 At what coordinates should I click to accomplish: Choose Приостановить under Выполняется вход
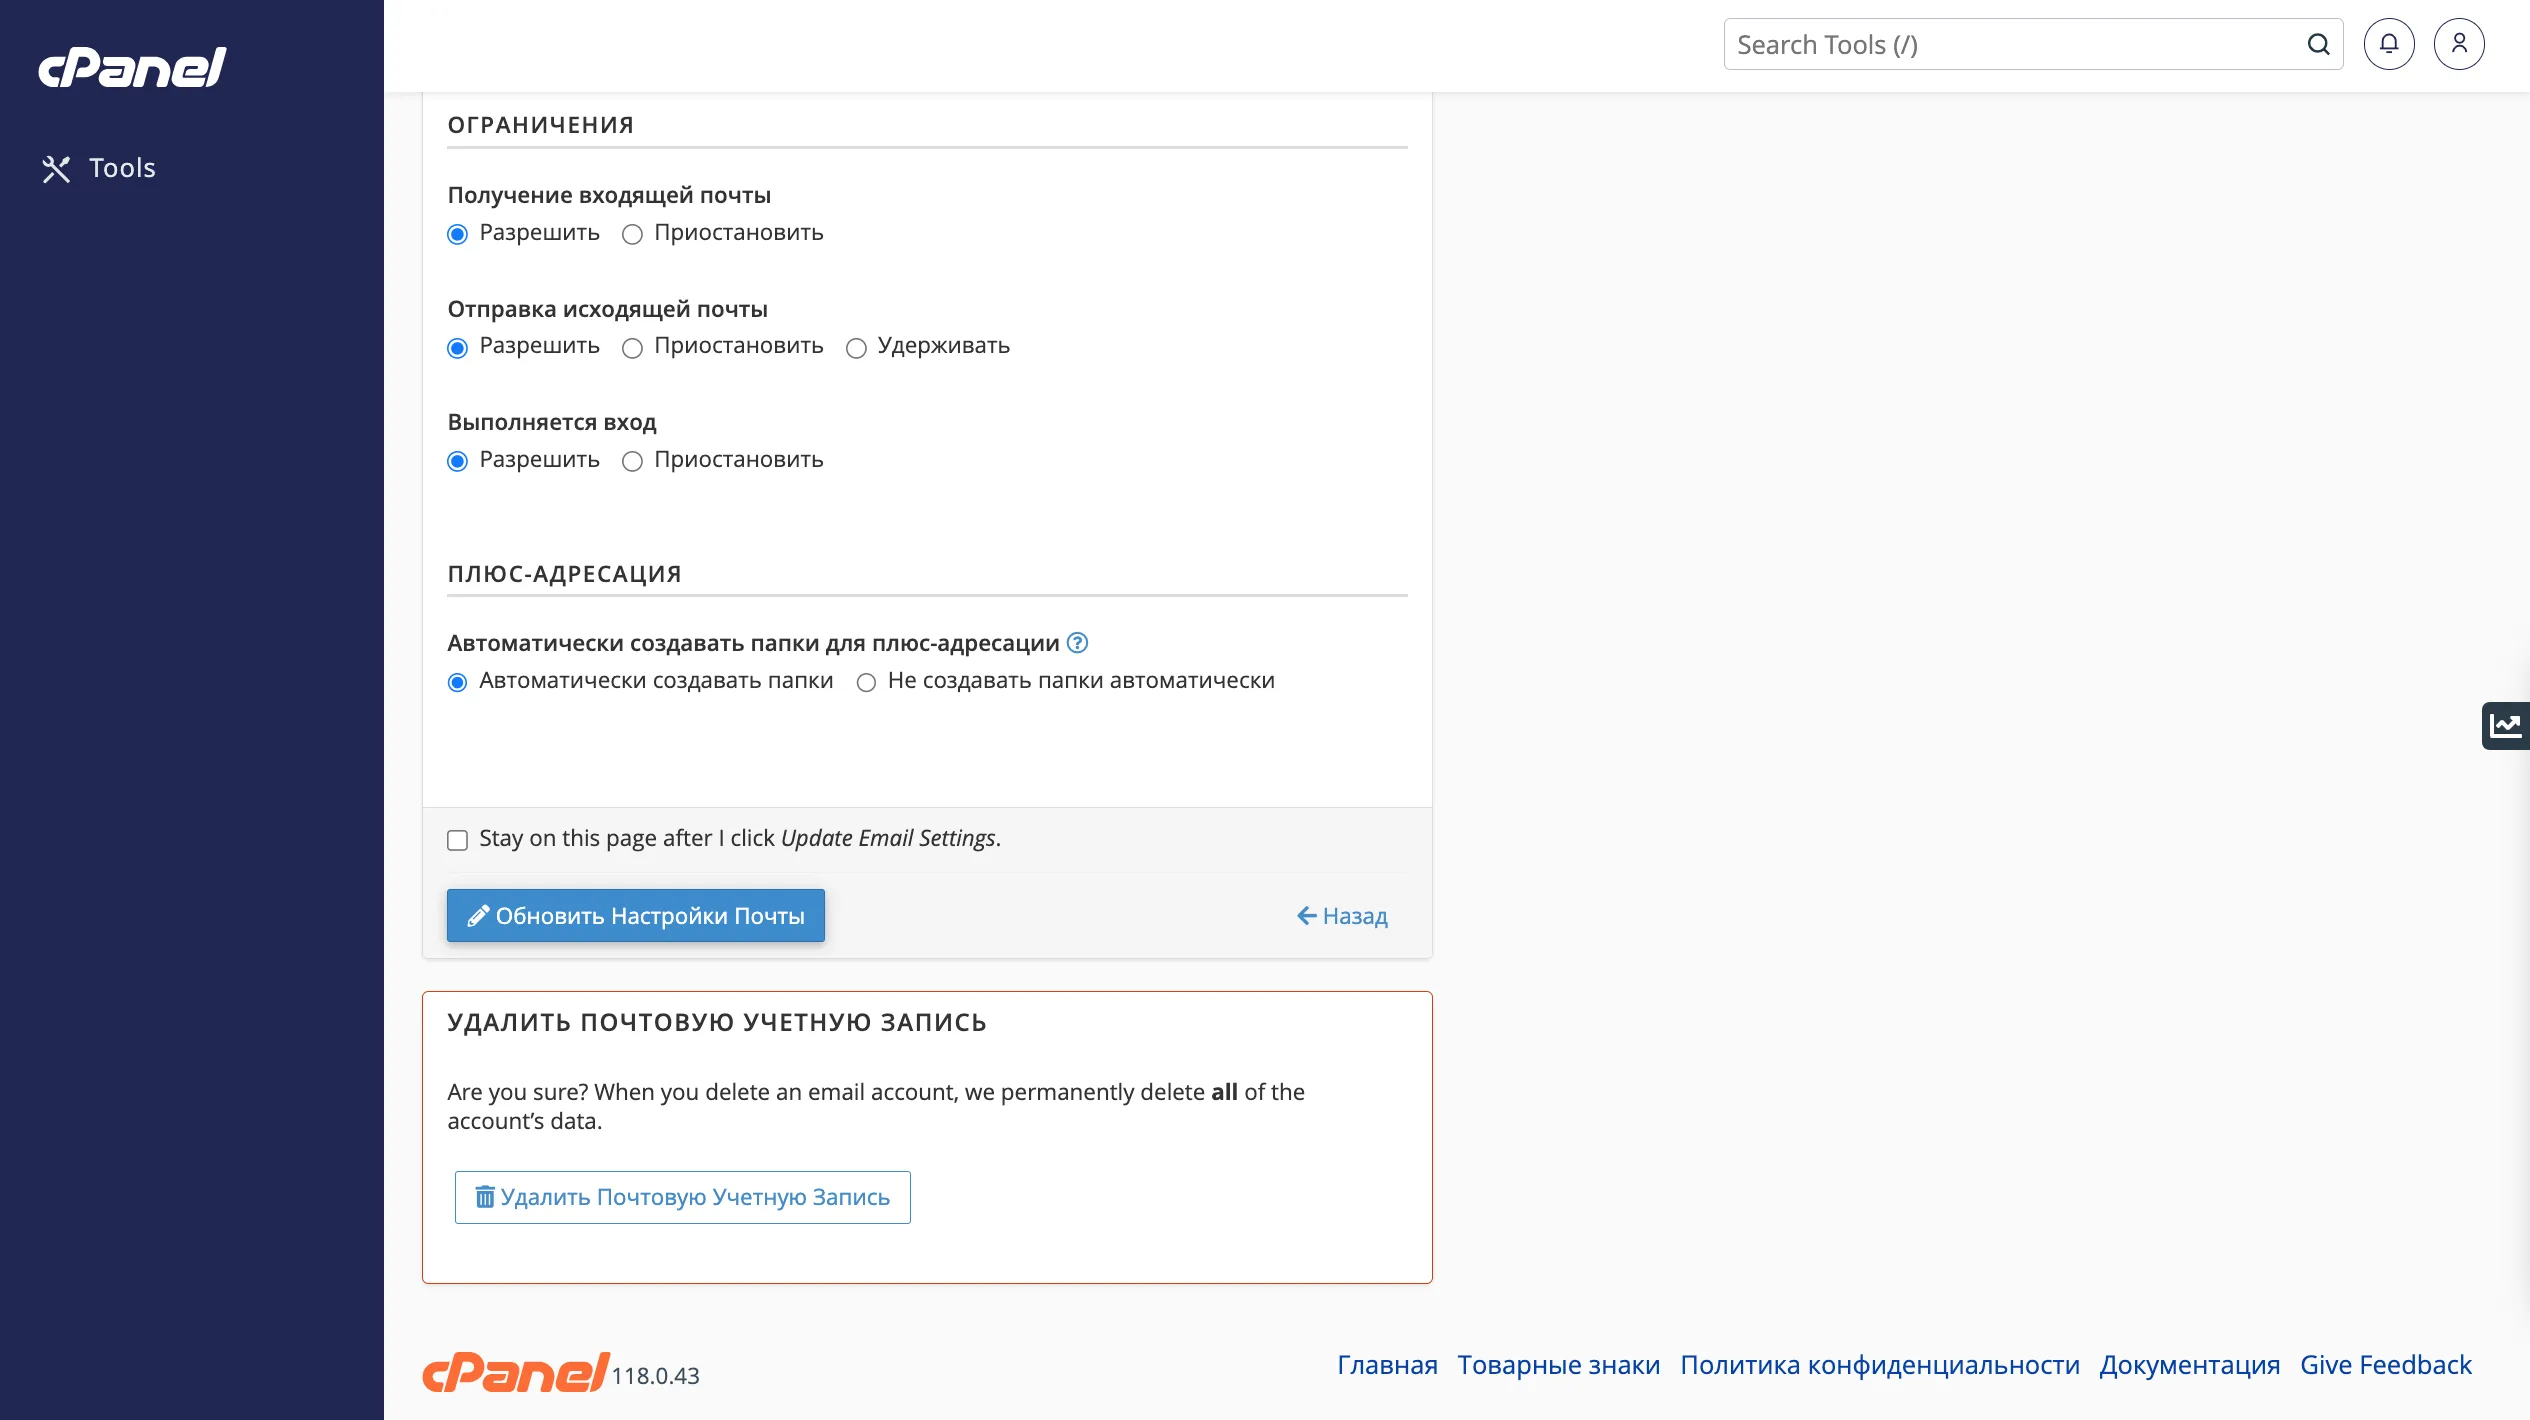pos(632,462)
